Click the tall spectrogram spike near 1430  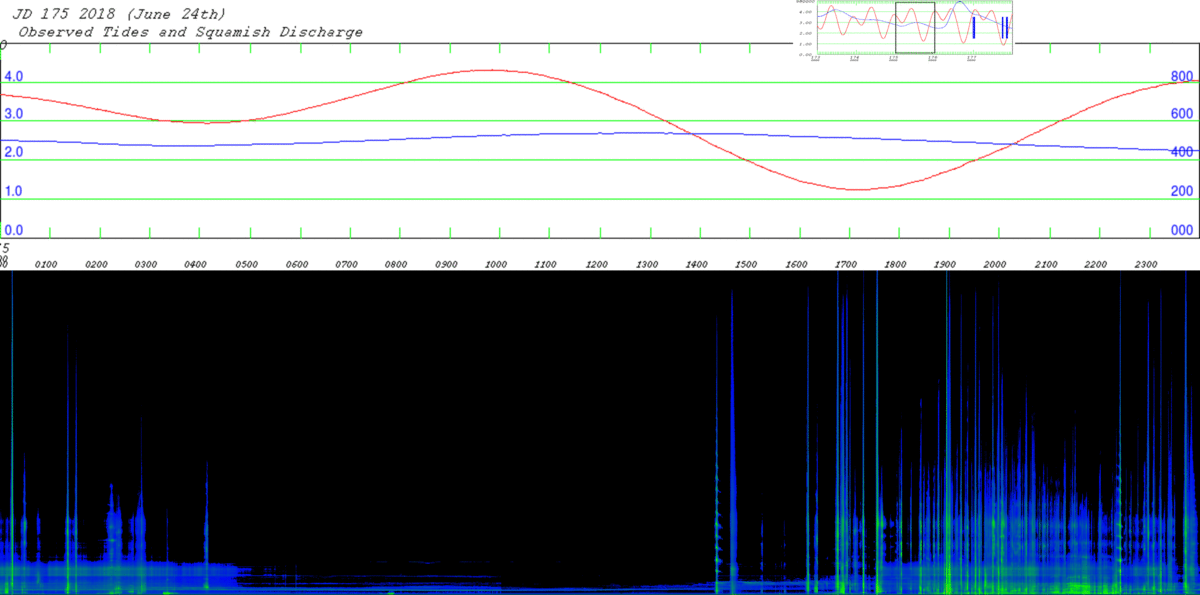pos(732,440)
